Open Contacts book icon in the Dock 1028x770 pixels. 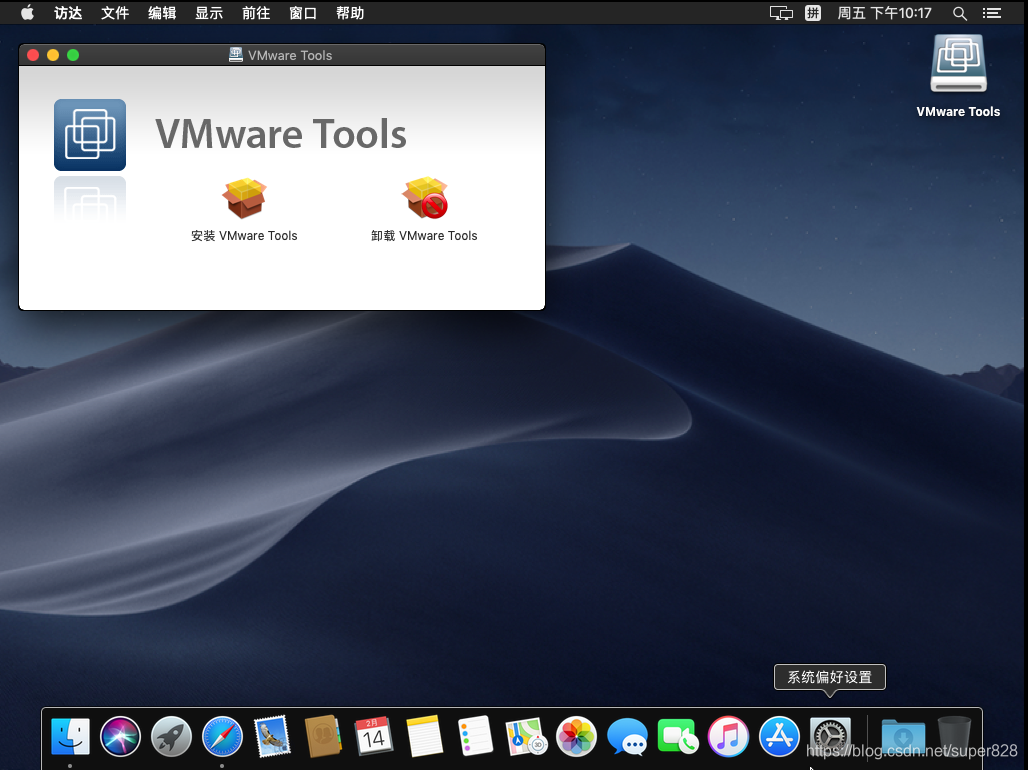point(323,736)
